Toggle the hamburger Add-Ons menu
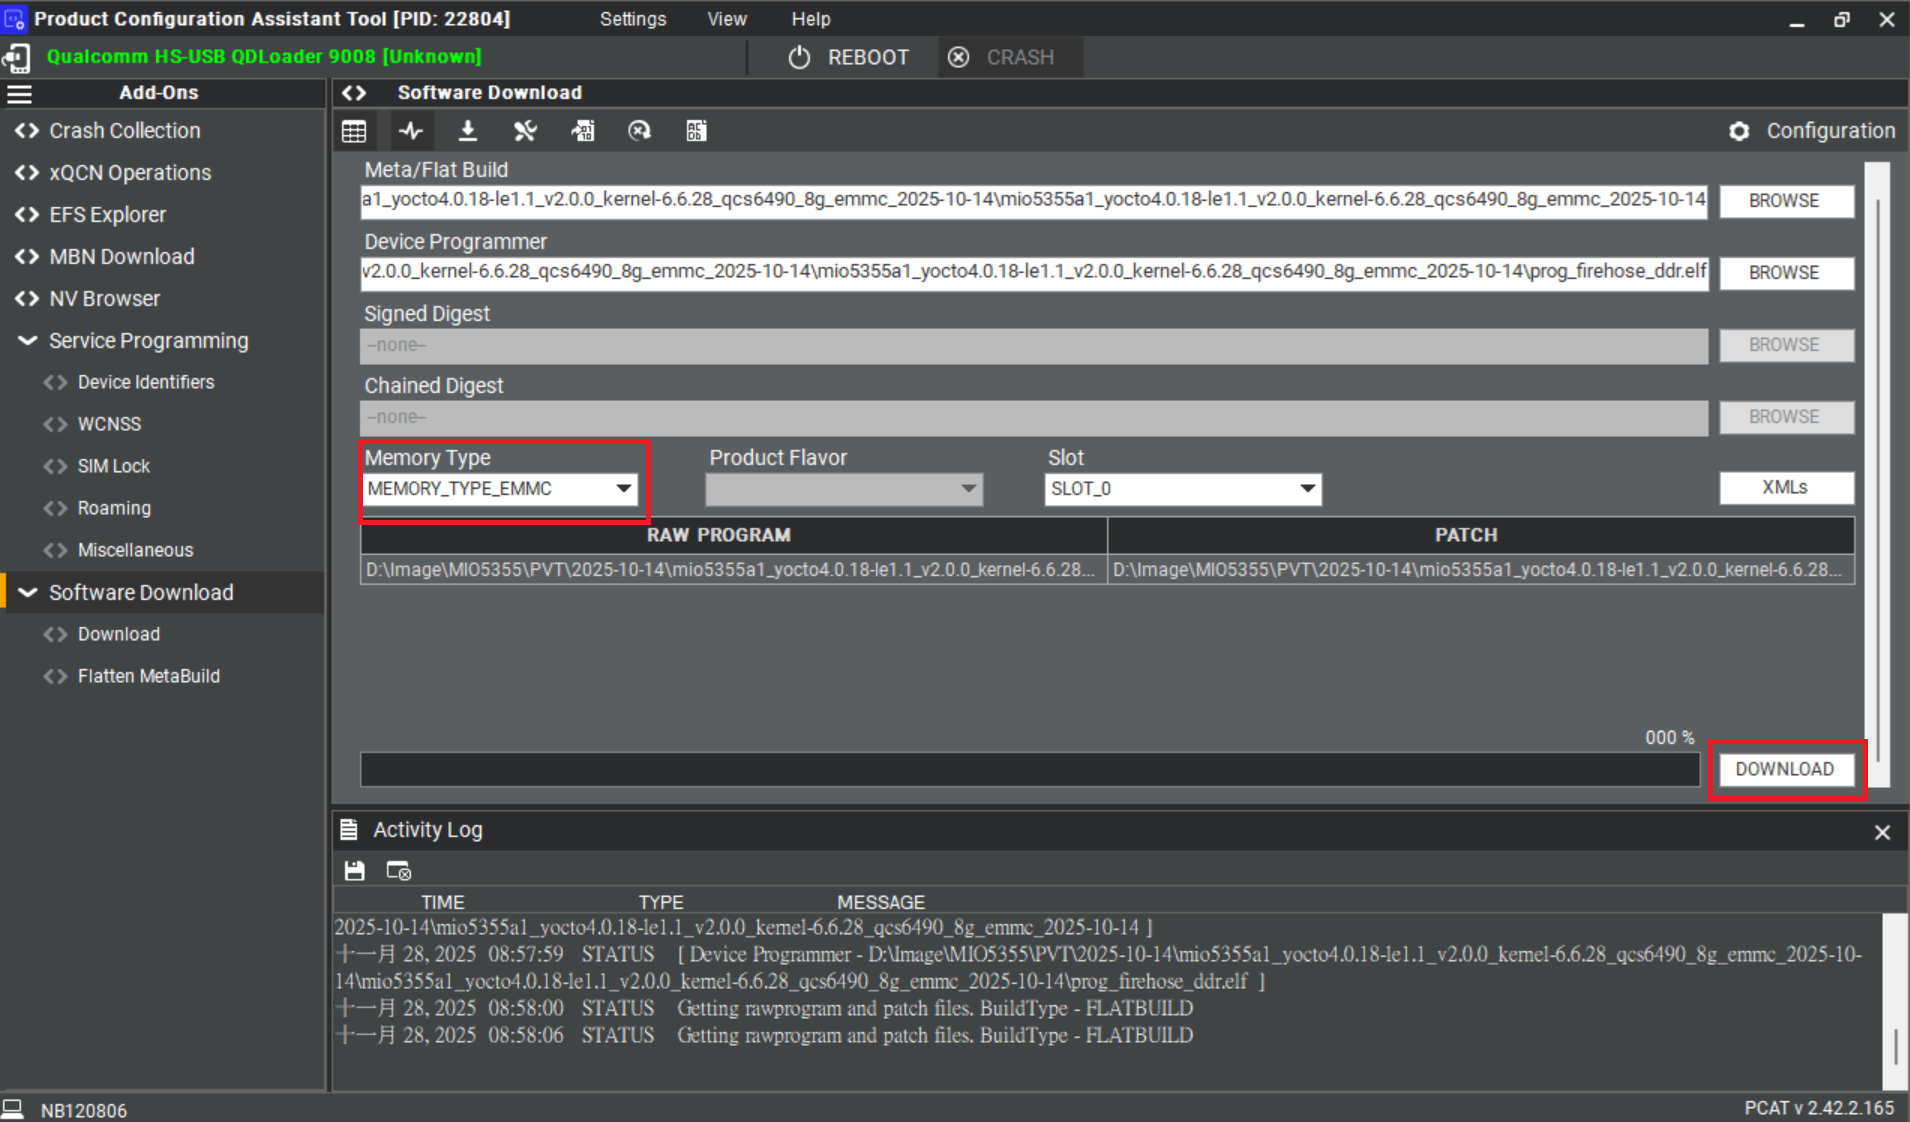The height and width of the screenshot is (1122, 1910). [x=20, y=94]
